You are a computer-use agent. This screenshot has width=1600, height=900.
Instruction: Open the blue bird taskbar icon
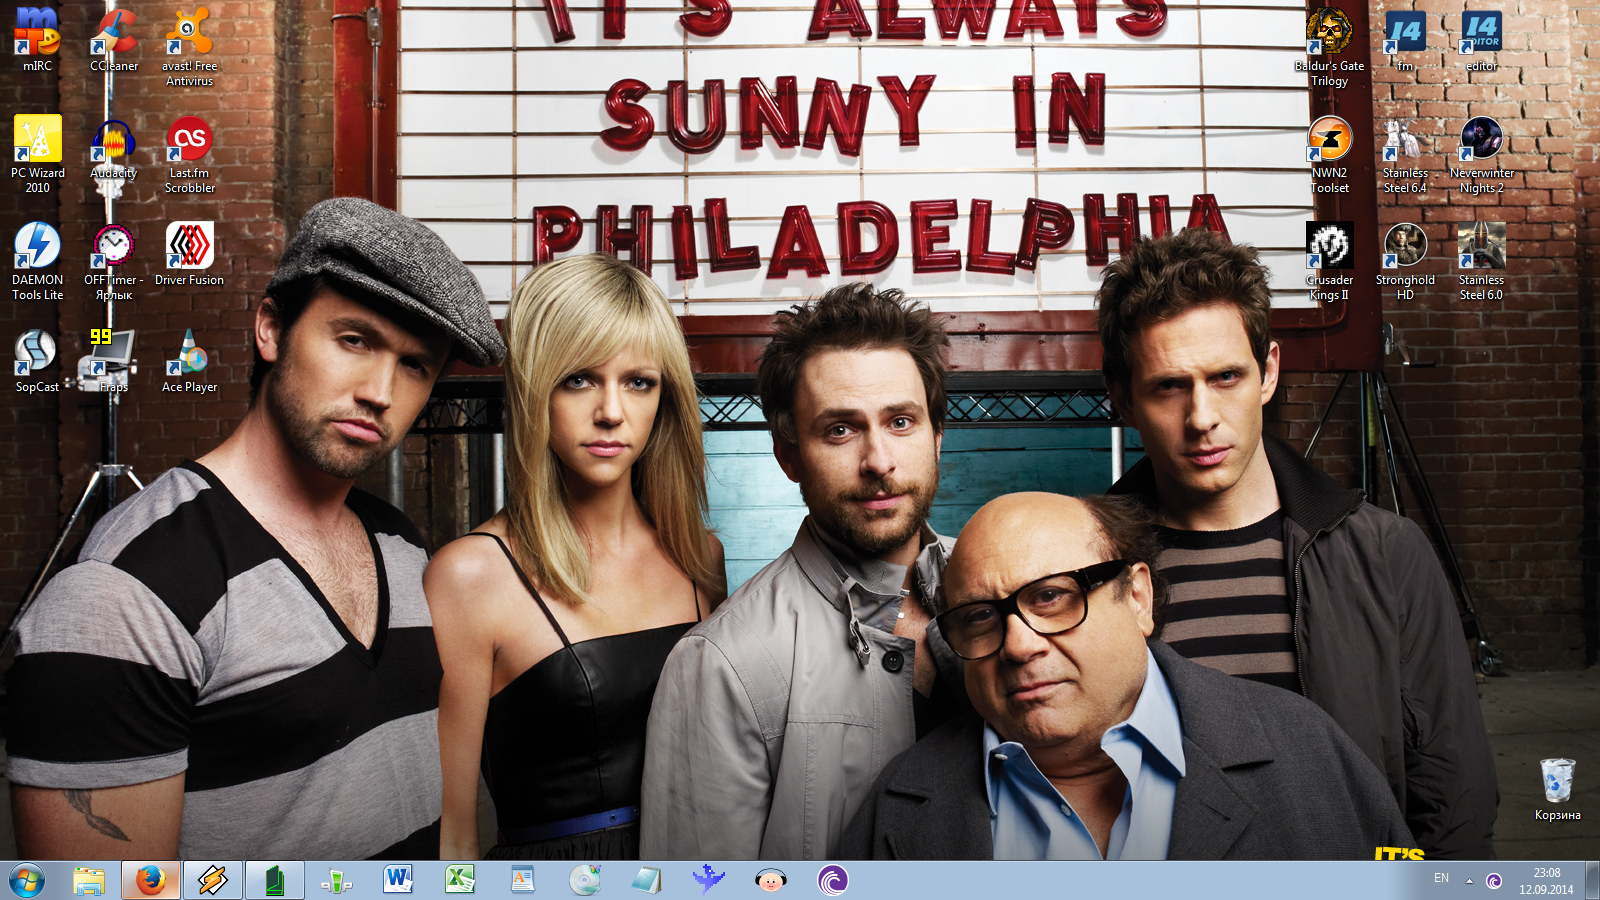pyautogui.click(x=708, y=880)
